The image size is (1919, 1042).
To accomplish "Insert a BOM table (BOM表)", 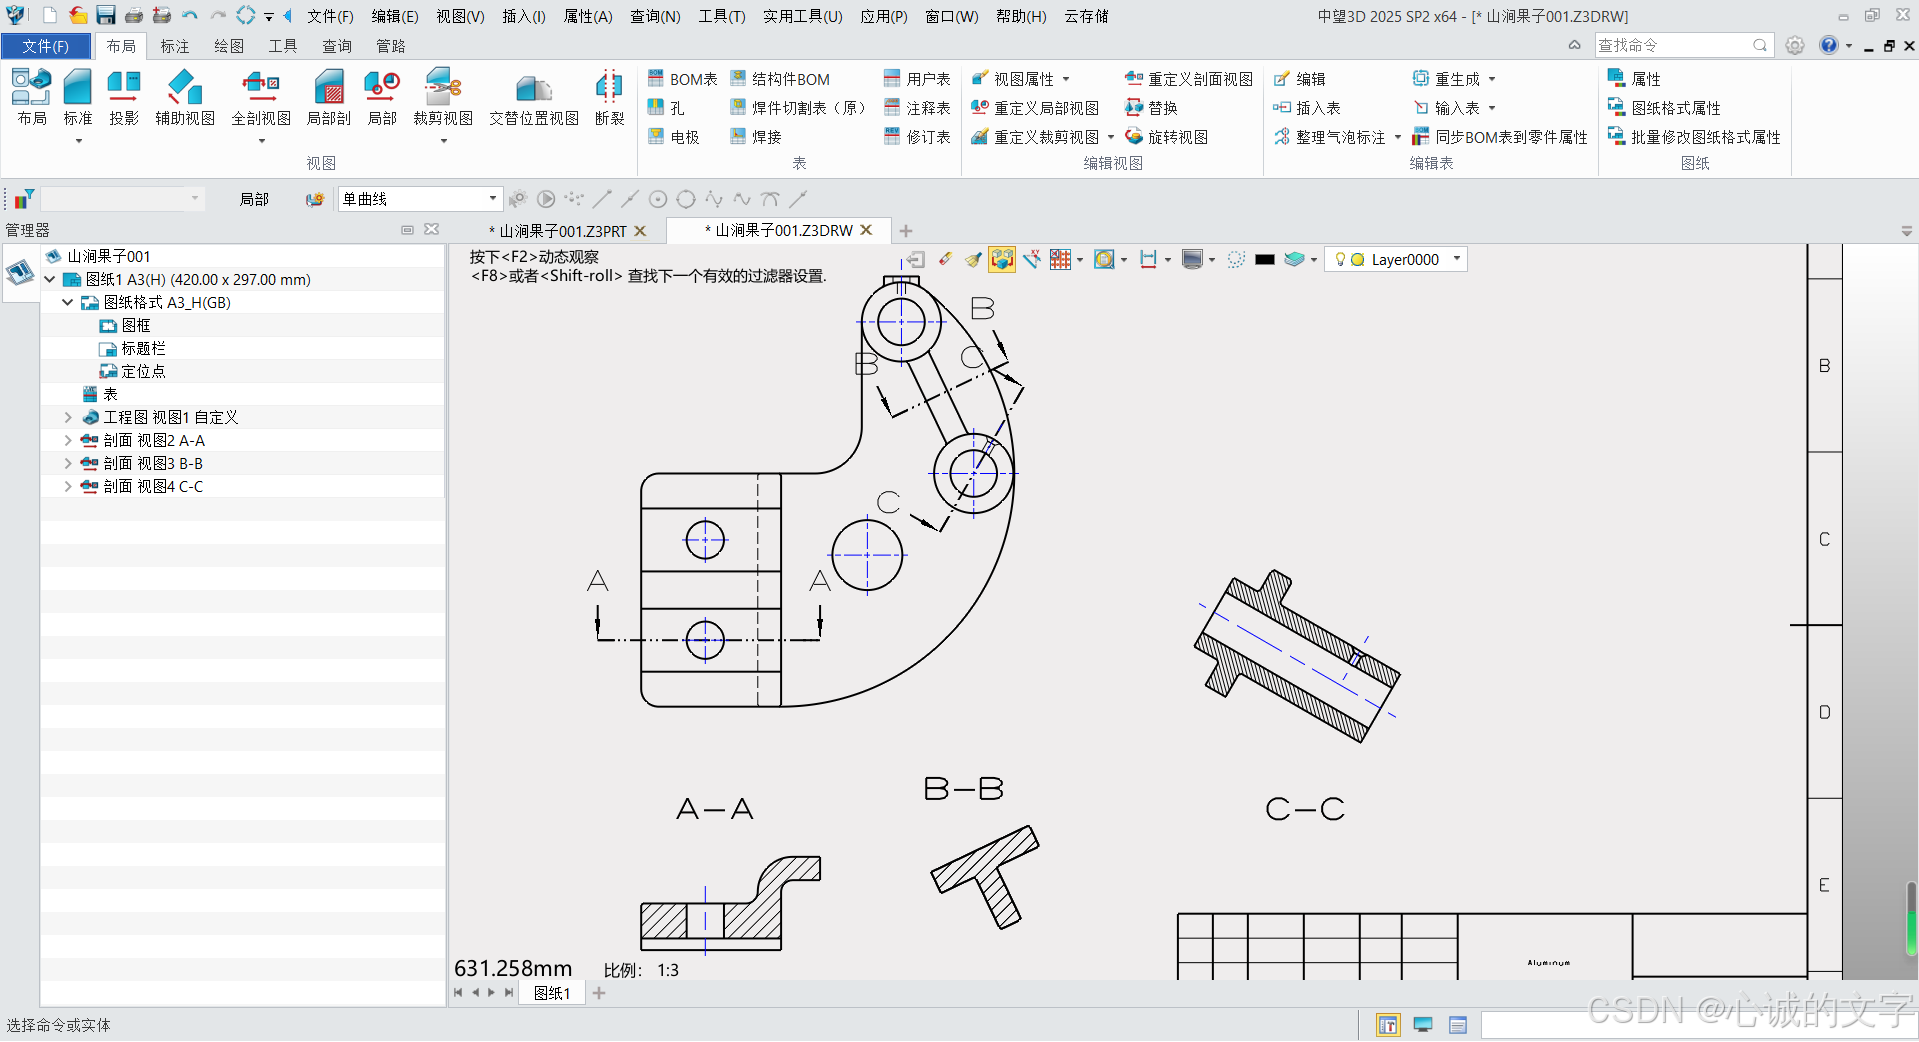I will click(682, 79).
